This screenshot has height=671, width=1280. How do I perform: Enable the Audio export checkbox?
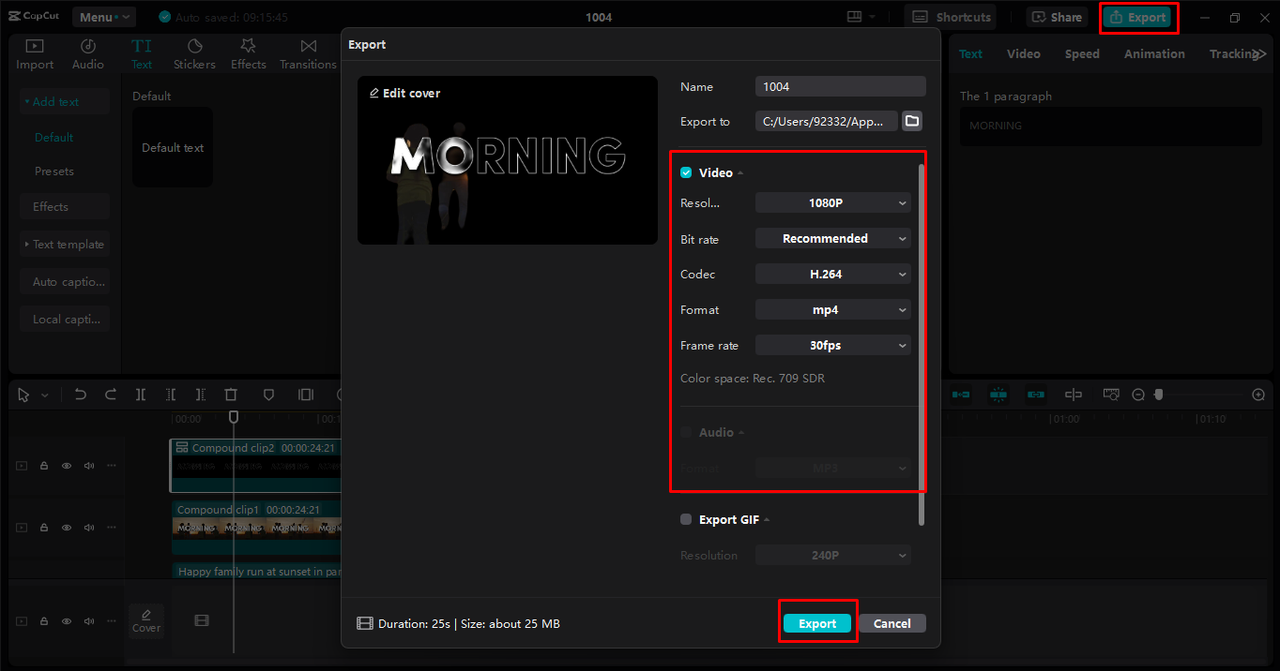(x=686, y=432)
